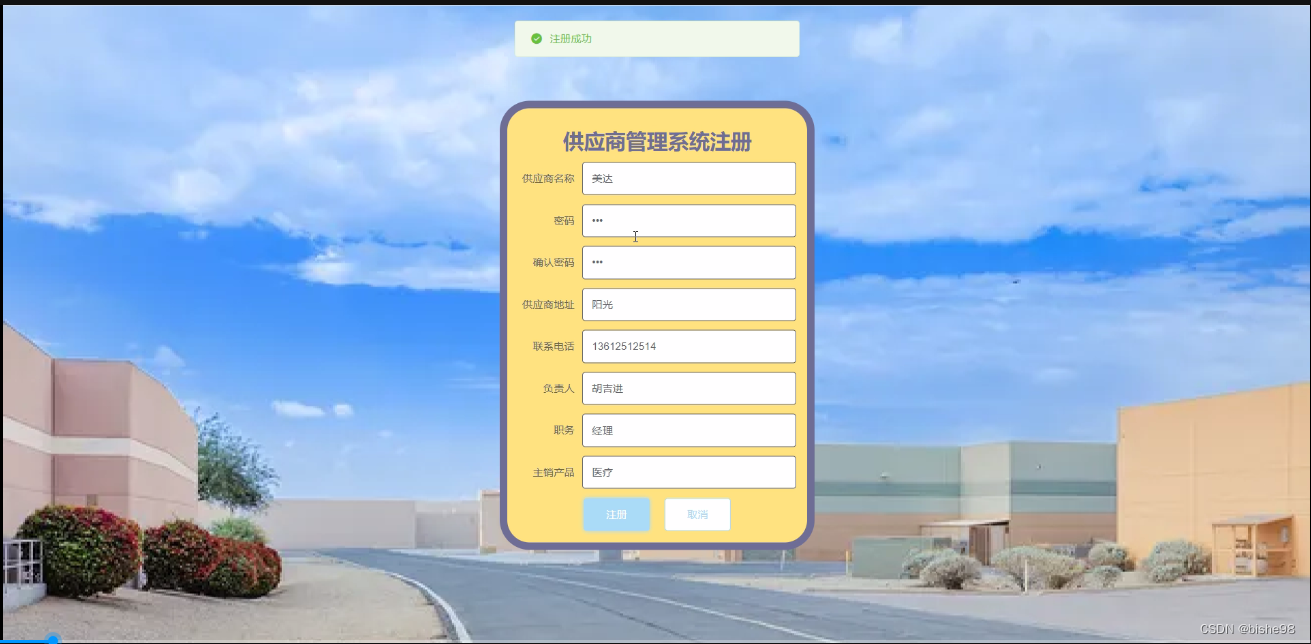1311x644 pixels.
Task: Cancel registration with 取消 button
Action: coord(698,515)
